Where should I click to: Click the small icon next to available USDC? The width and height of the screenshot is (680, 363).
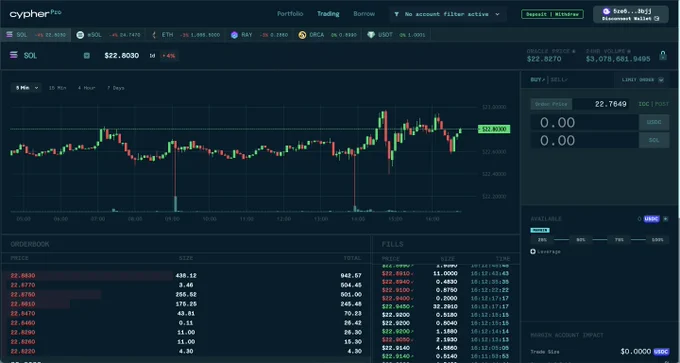(666, 219)
